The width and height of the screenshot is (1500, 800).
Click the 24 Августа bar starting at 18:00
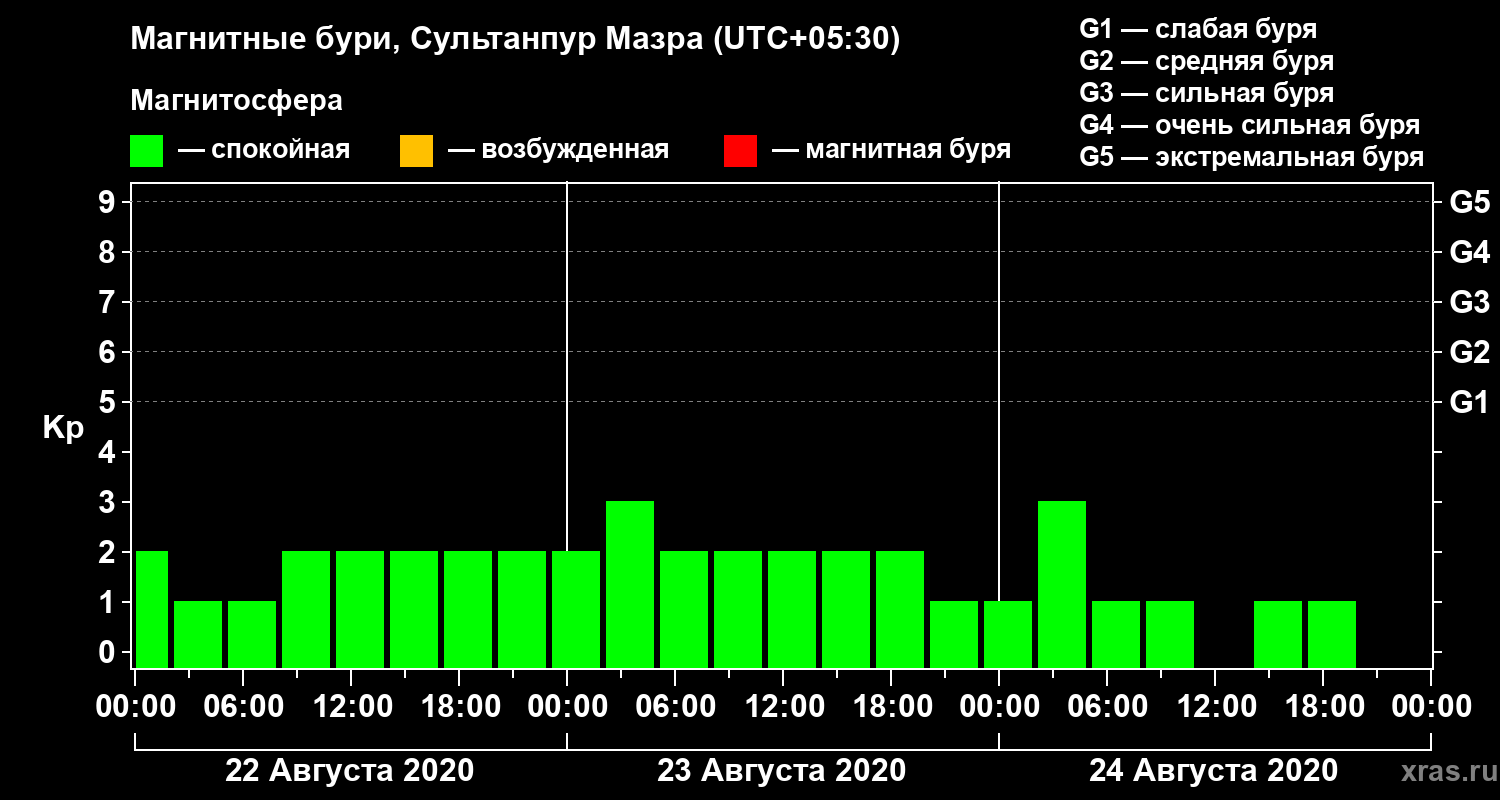pyautogui.click(x=1332, y=634)
